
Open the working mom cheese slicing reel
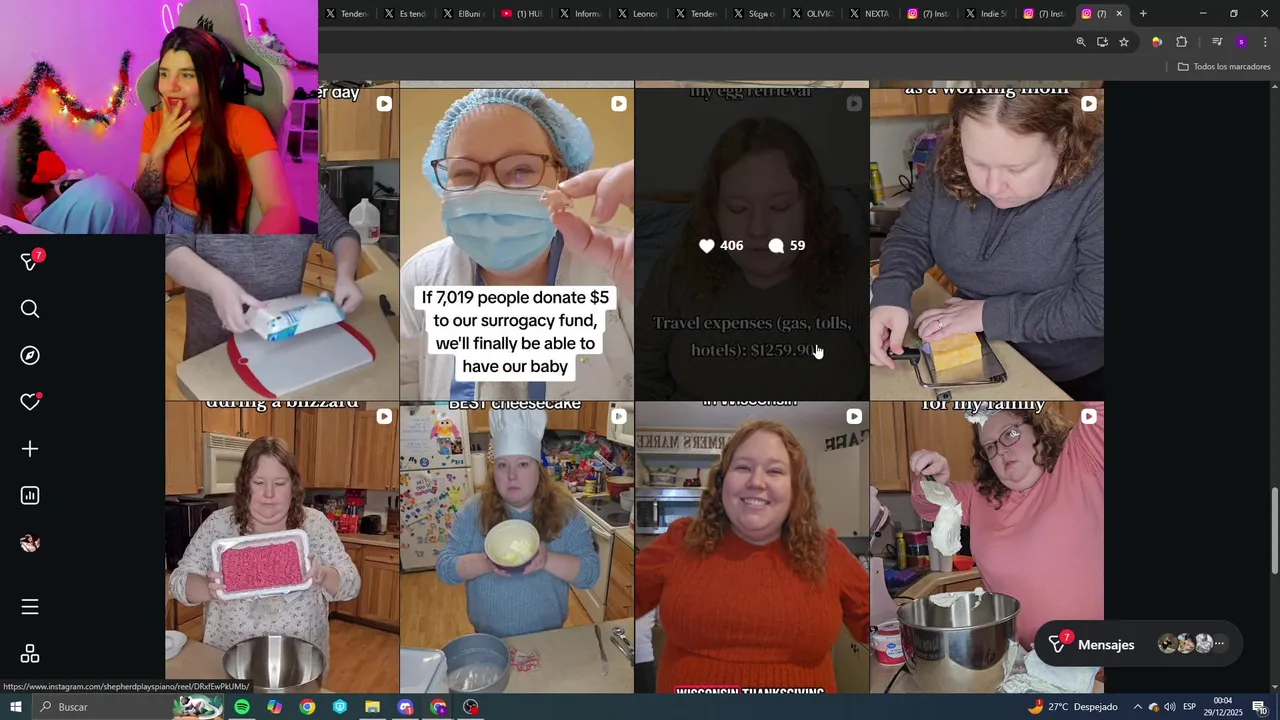(987, 243)
